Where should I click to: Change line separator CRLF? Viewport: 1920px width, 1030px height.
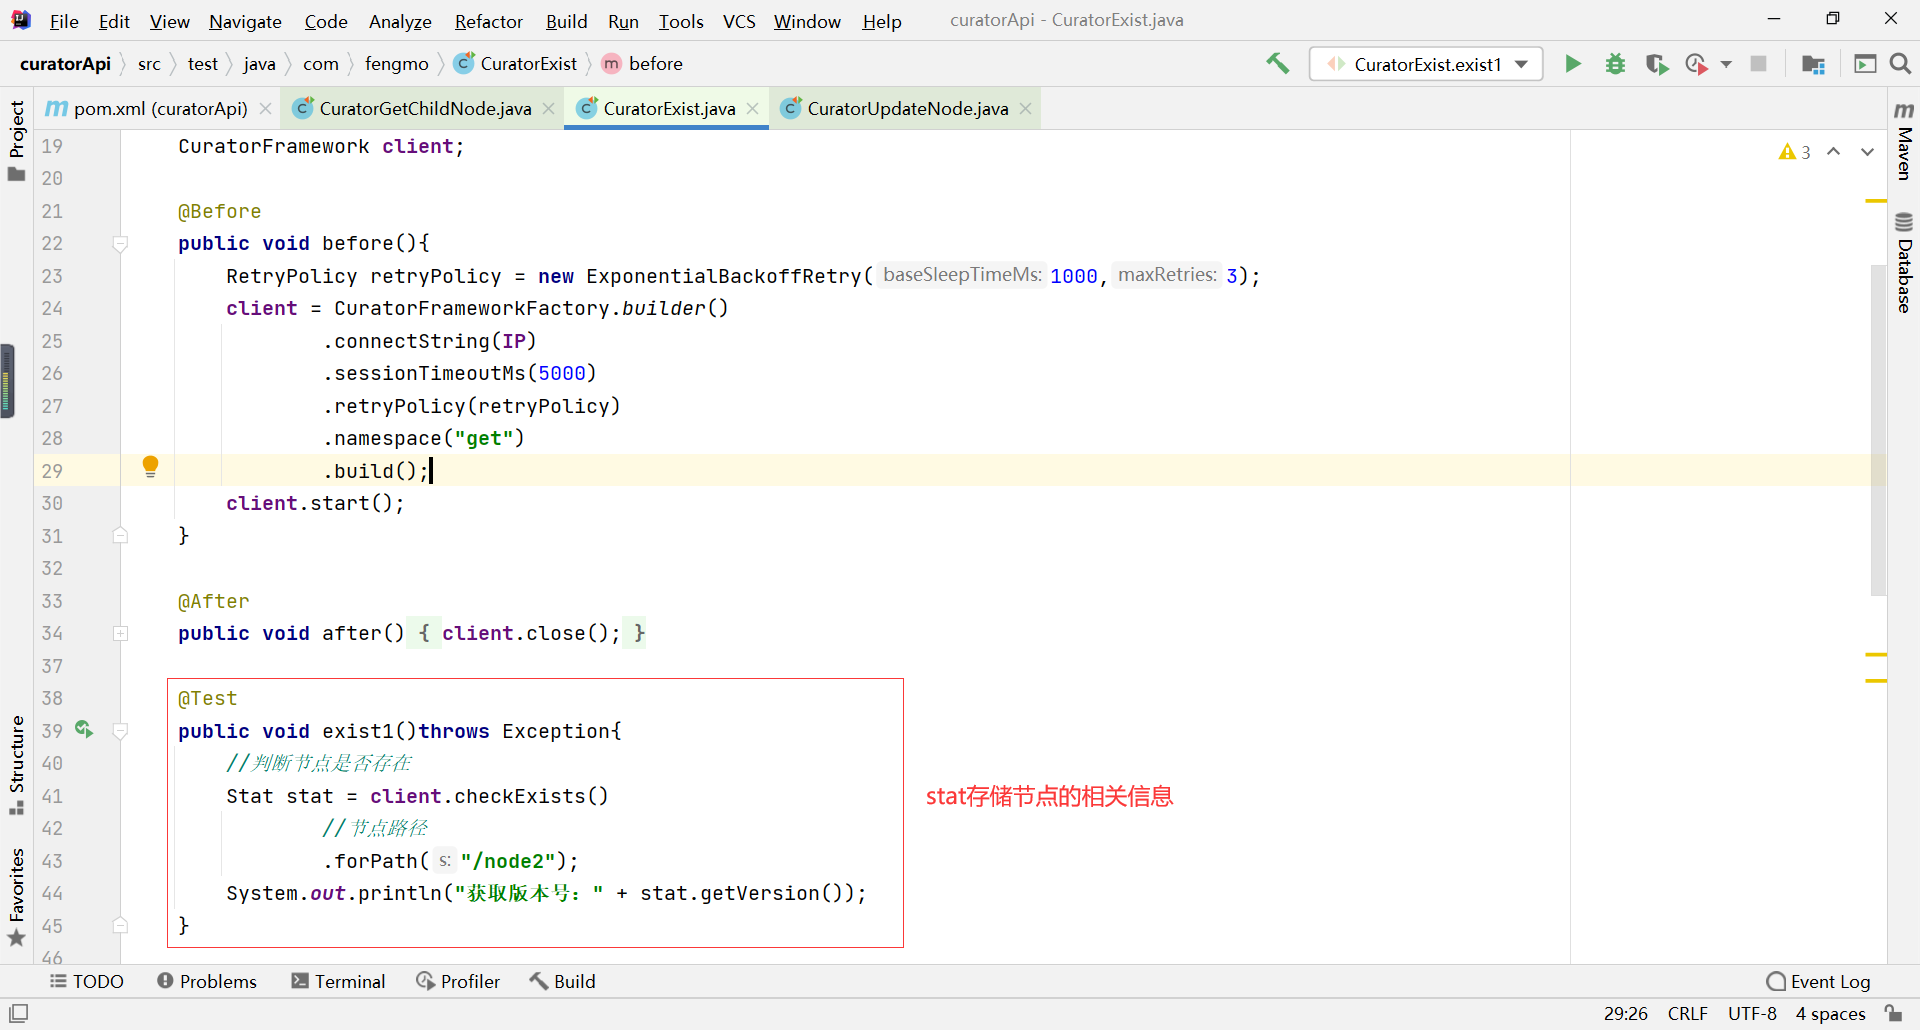tap(1687, 1013)
